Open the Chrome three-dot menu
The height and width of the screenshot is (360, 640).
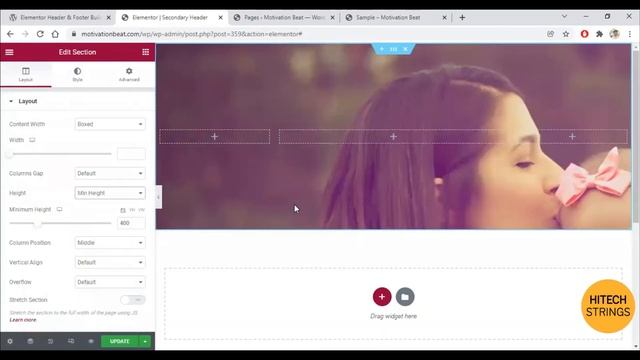[x=630, y=34]
